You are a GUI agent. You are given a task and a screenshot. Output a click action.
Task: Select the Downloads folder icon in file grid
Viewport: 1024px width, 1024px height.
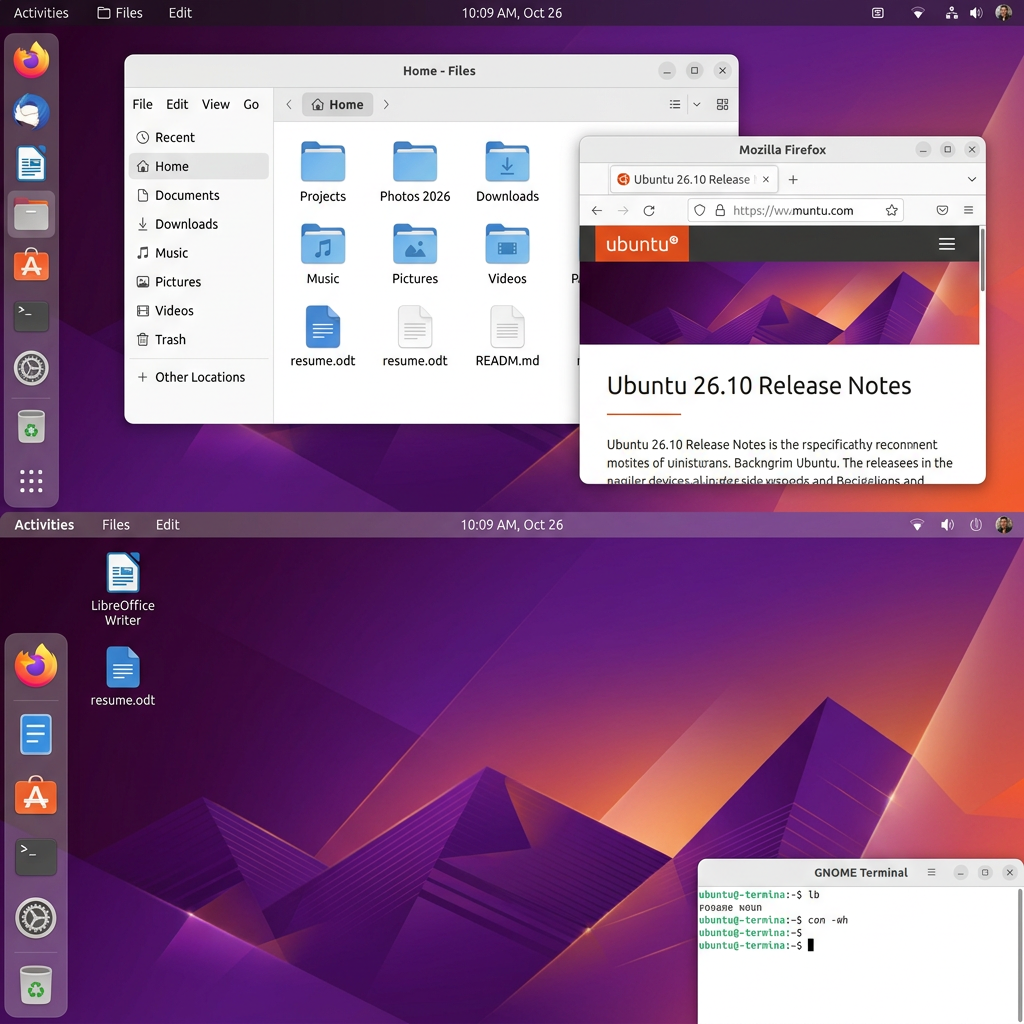[507, 161]
